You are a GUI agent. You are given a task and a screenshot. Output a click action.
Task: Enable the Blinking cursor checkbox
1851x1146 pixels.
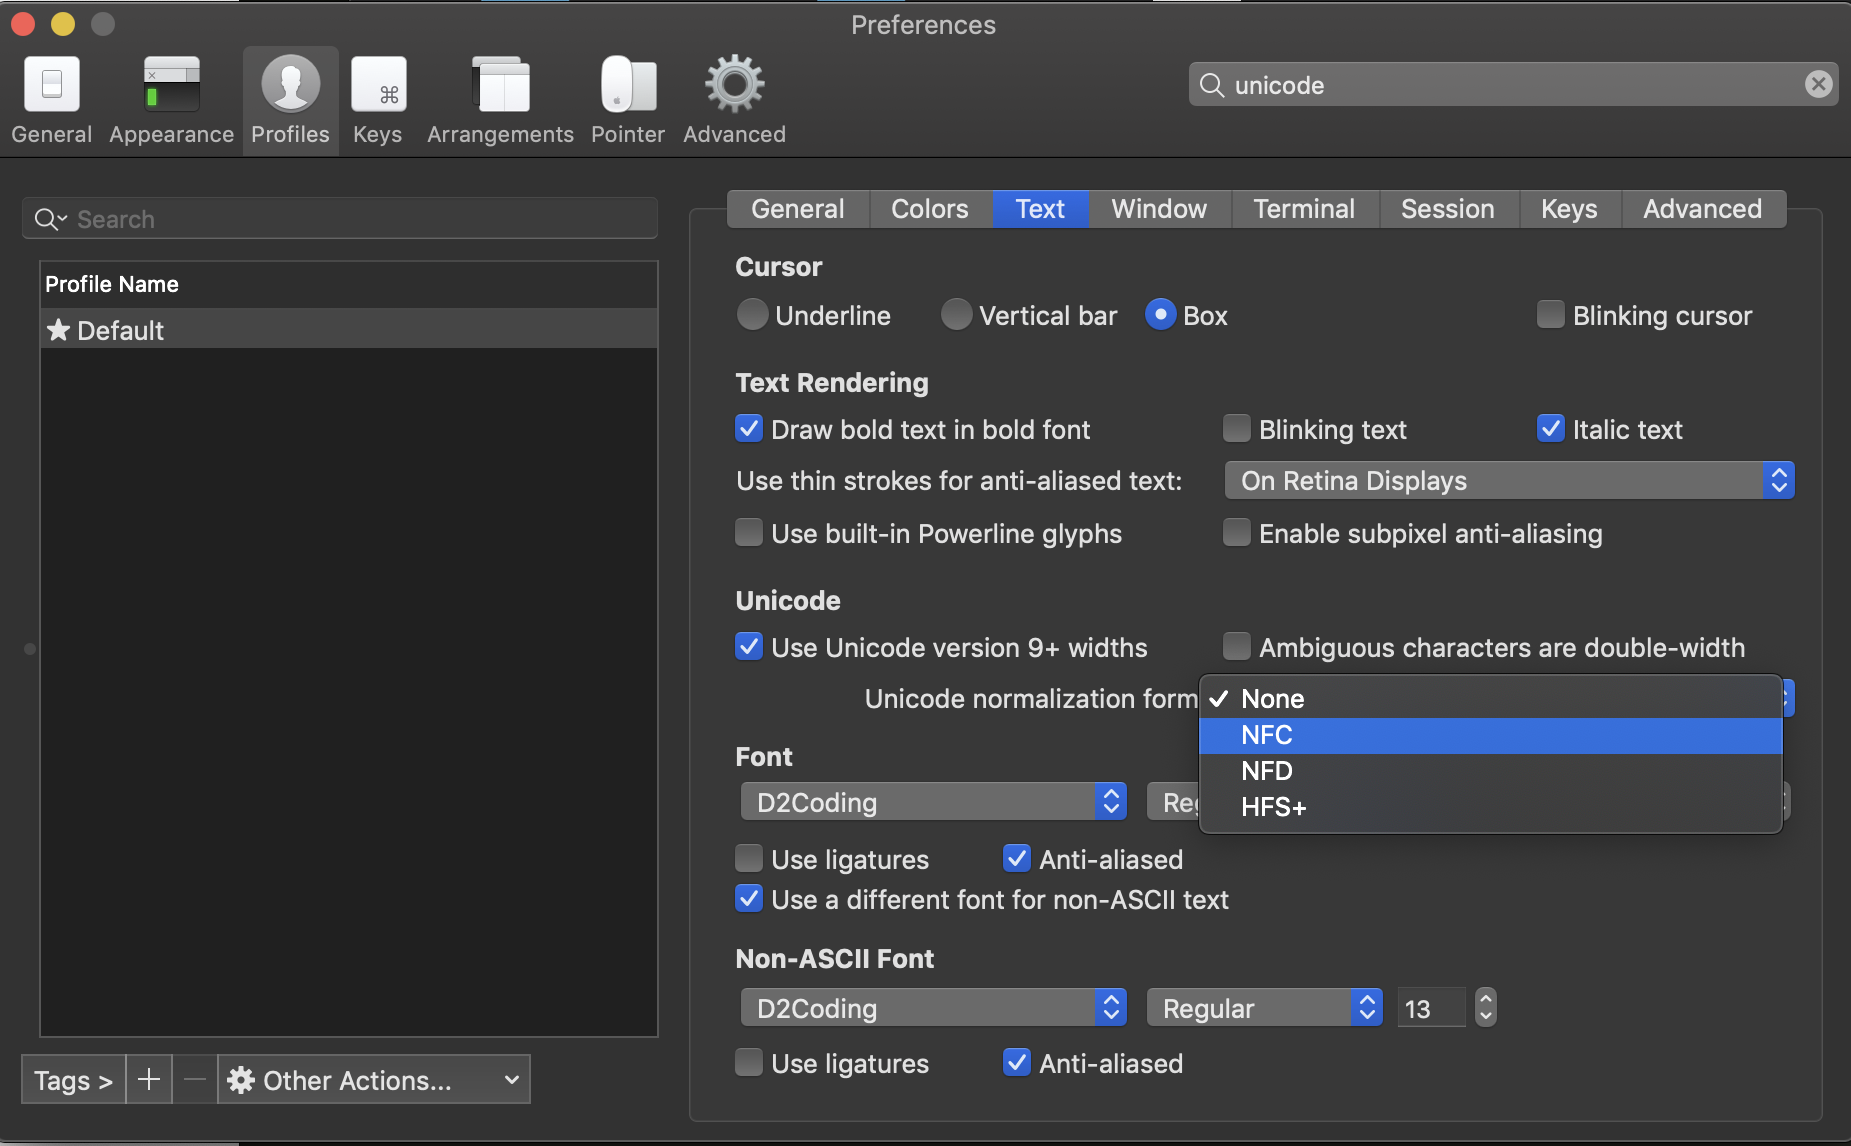click(1550, 315)
